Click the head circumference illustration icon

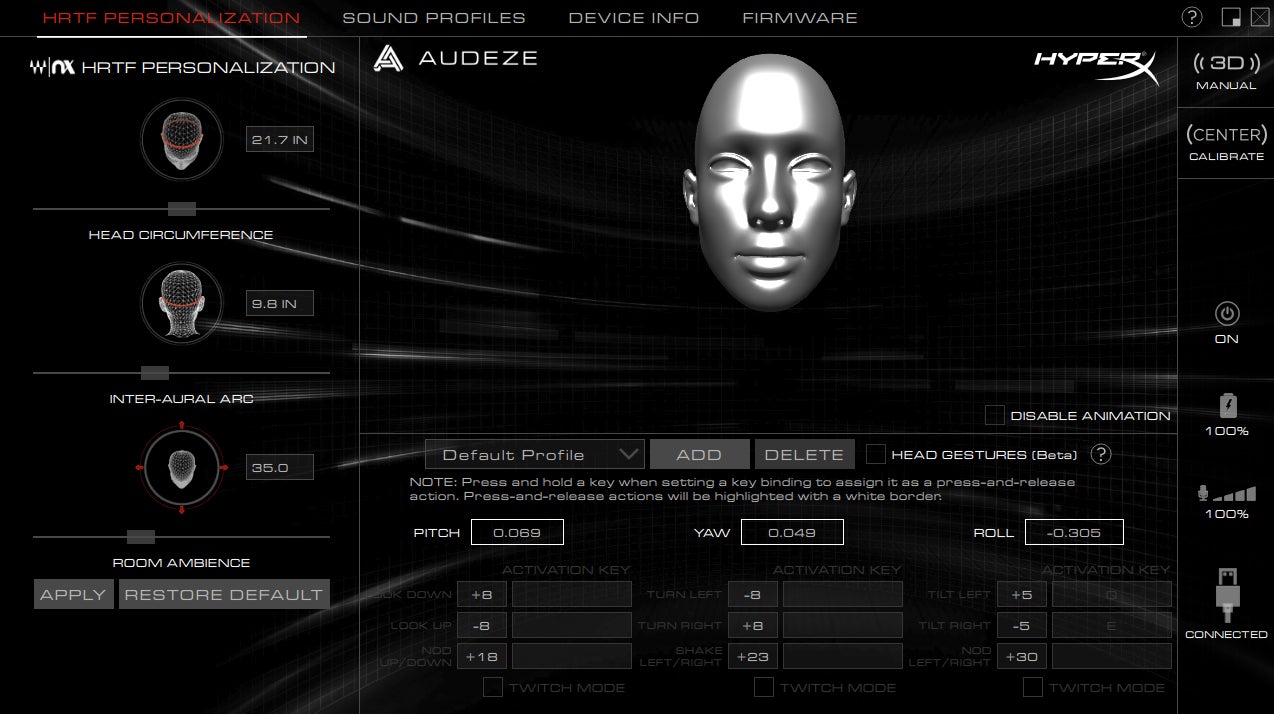point(181,138)
